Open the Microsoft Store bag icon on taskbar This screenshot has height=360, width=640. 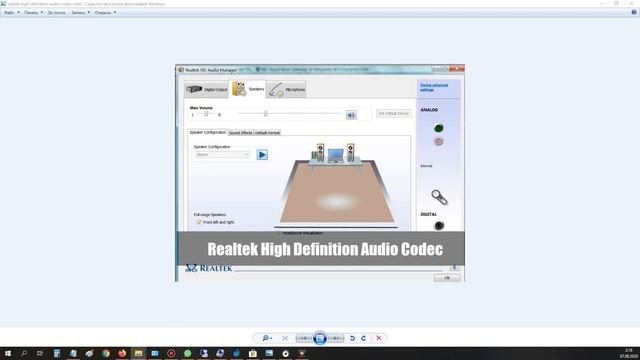tap(253, 353)
